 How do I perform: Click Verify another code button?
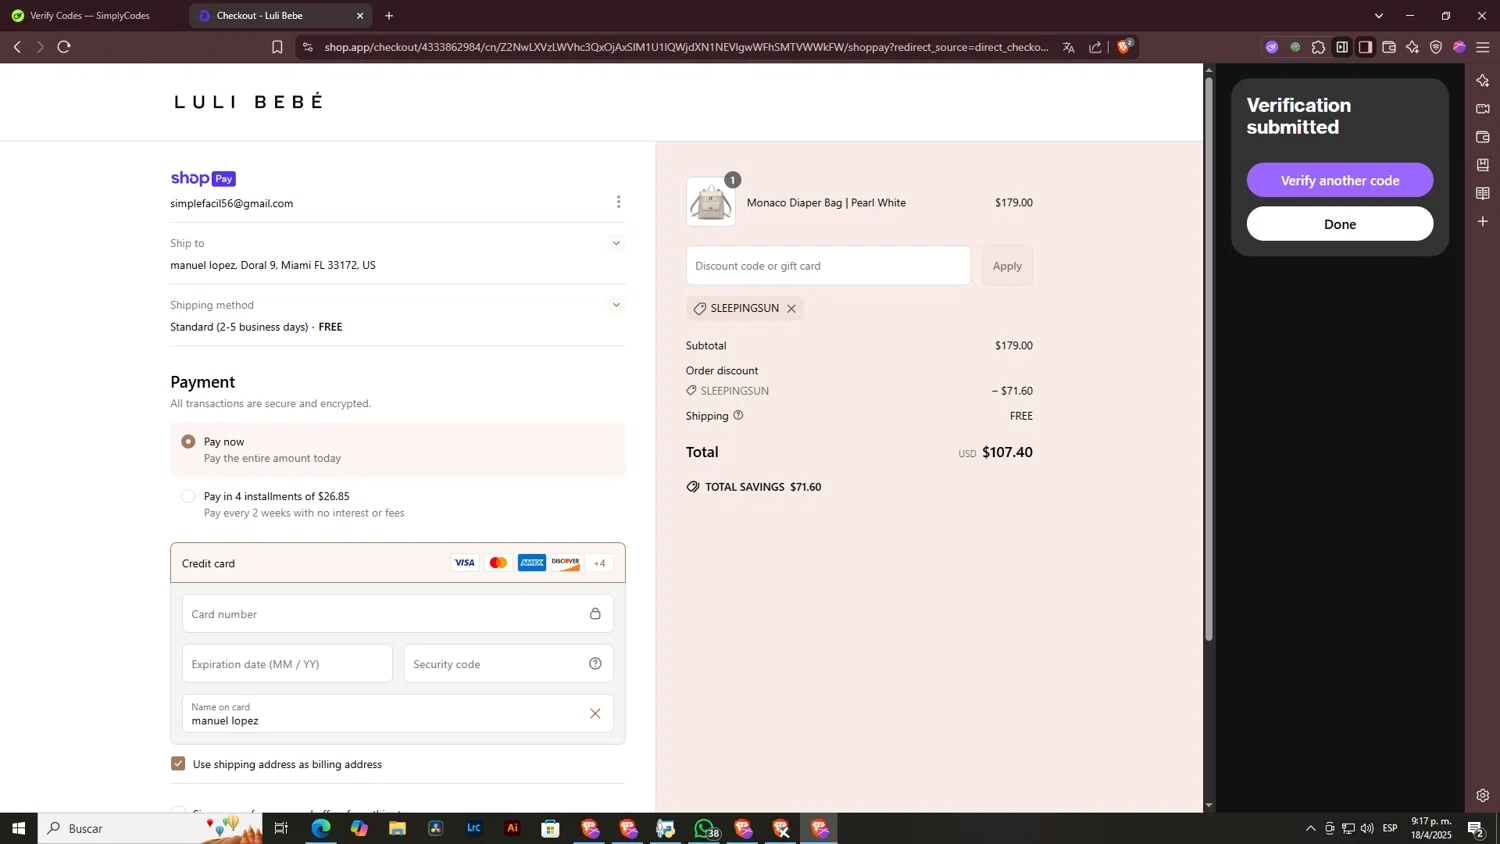pos(1339,180)
